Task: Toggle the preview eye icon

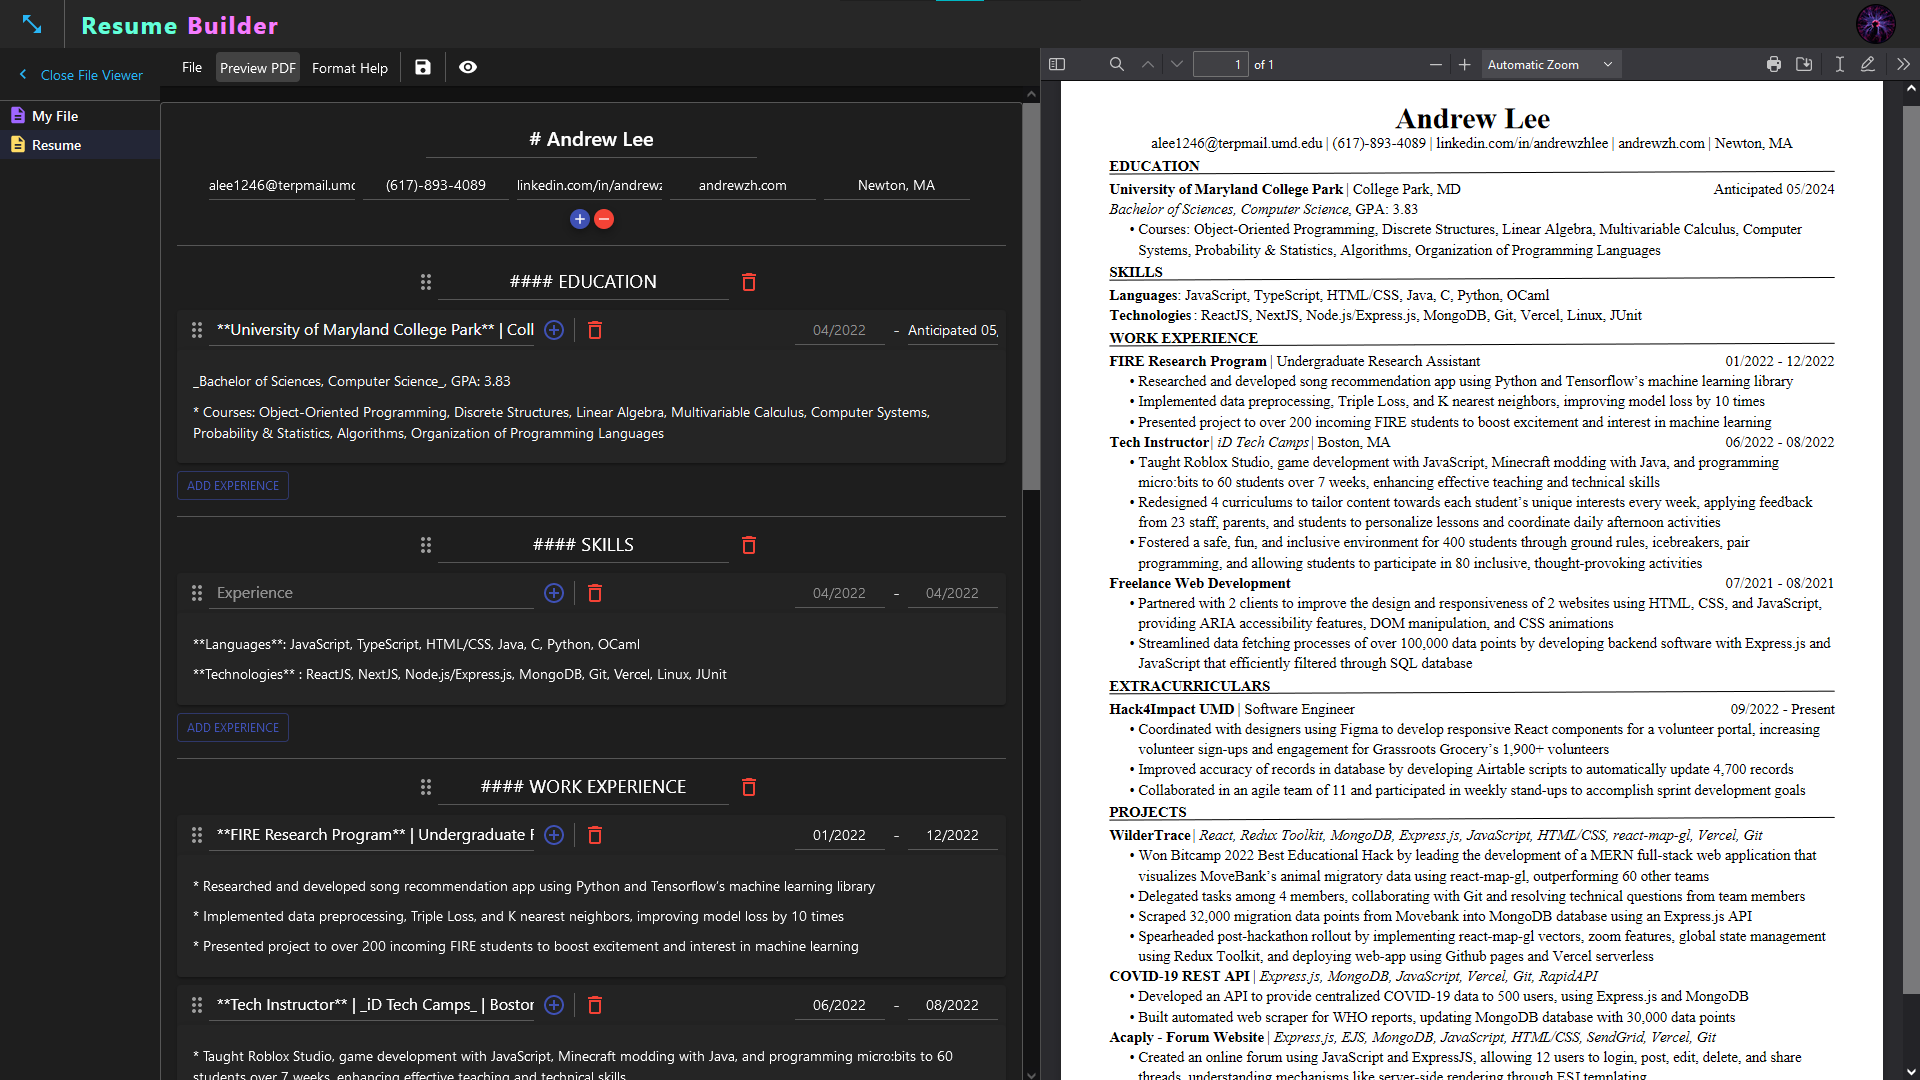Action: click(x=468, y=67)
